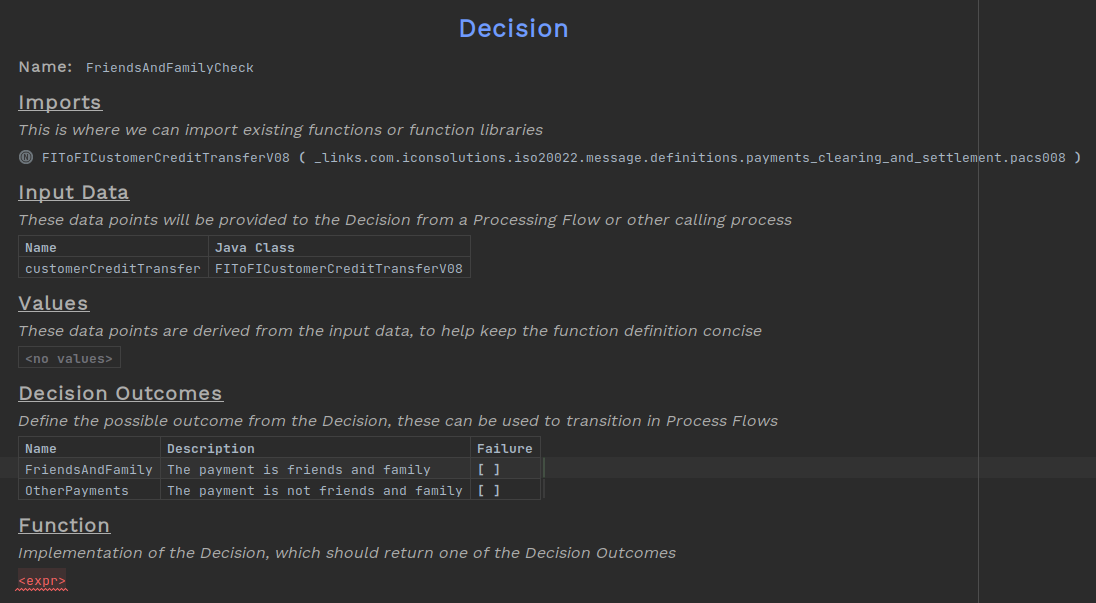The width and height of the screenshot is (1096, 603).
Task: Click the Description column header
Action: (x=210, y=447)
